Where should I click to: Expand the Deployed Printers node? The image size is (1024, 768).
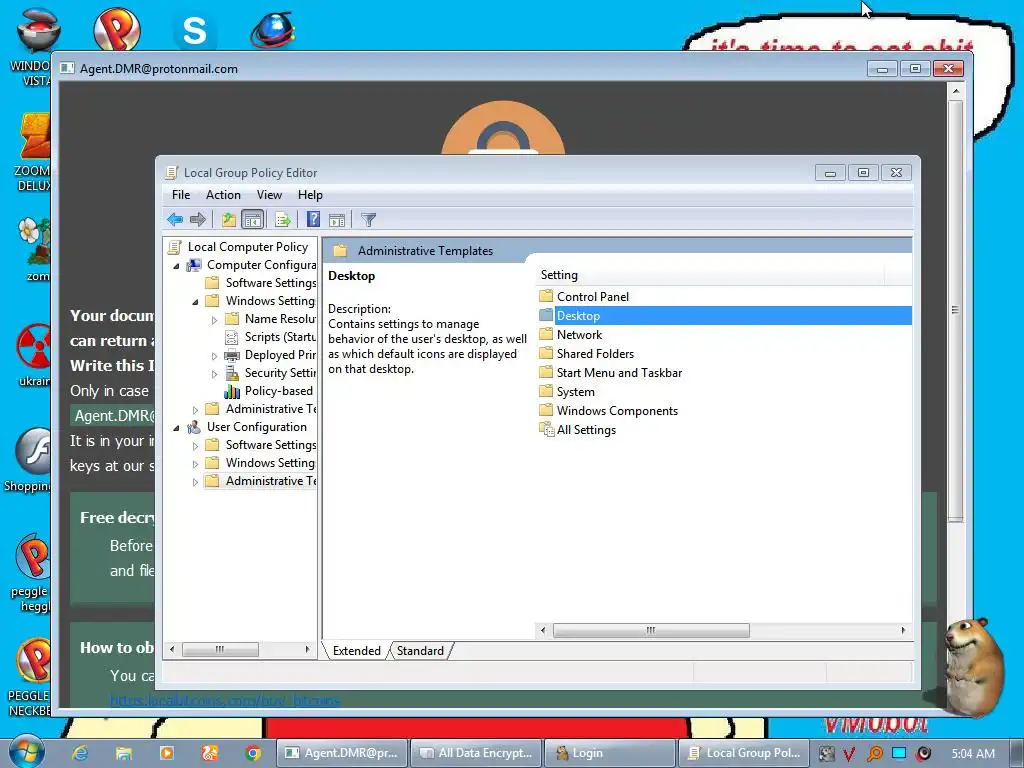[x=214, y=356]
